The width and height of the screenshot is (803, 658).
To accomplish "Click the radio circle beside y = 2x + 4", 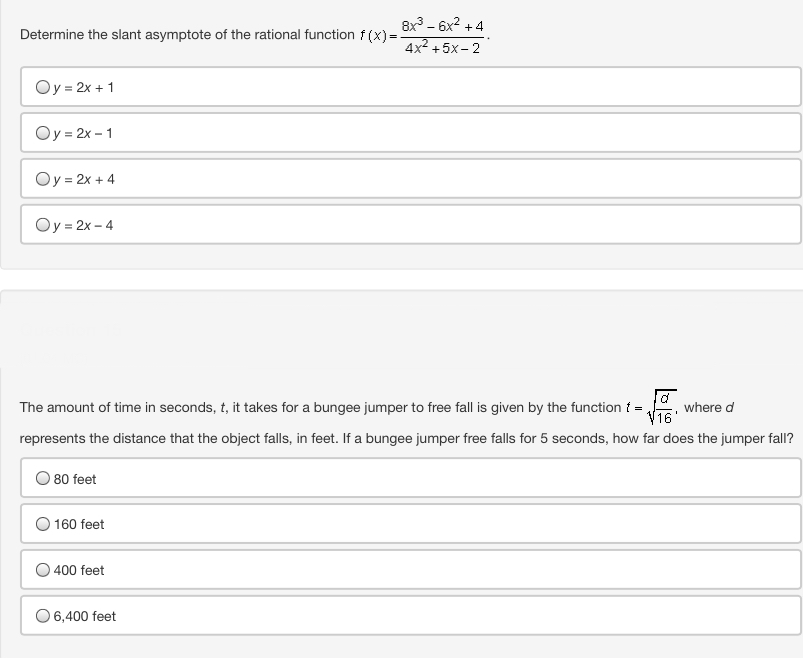I will pos(41,177).
